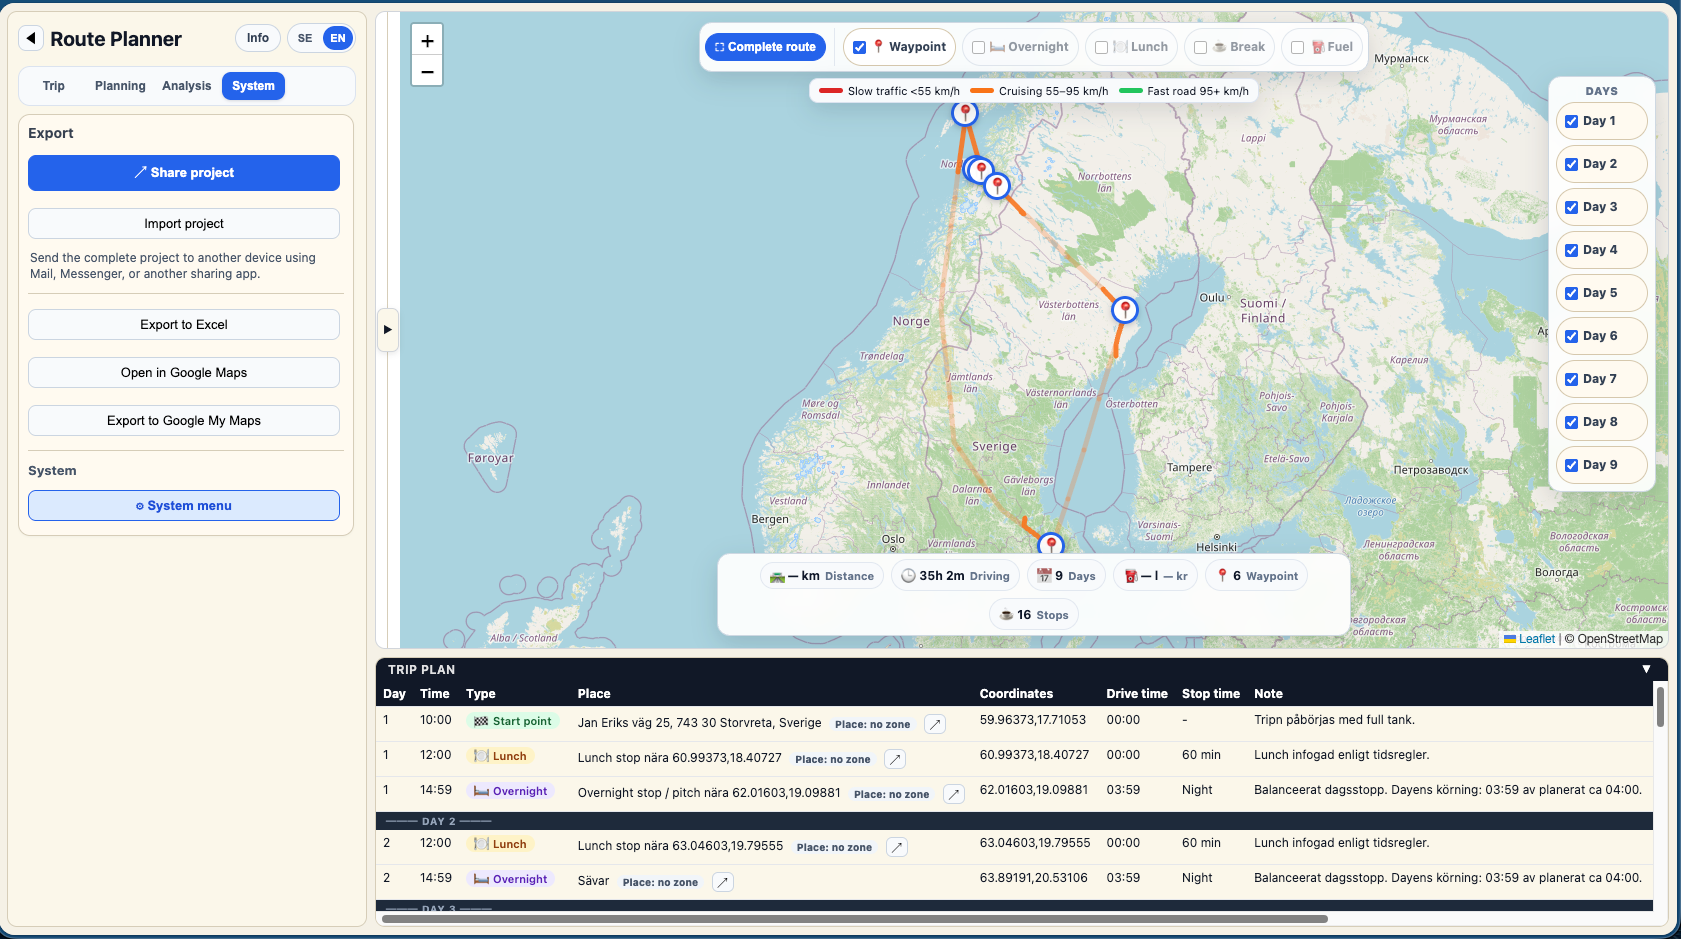
Task: Click the waypoint marker near Oulu coast
Action: click(x=1125, y=308)
